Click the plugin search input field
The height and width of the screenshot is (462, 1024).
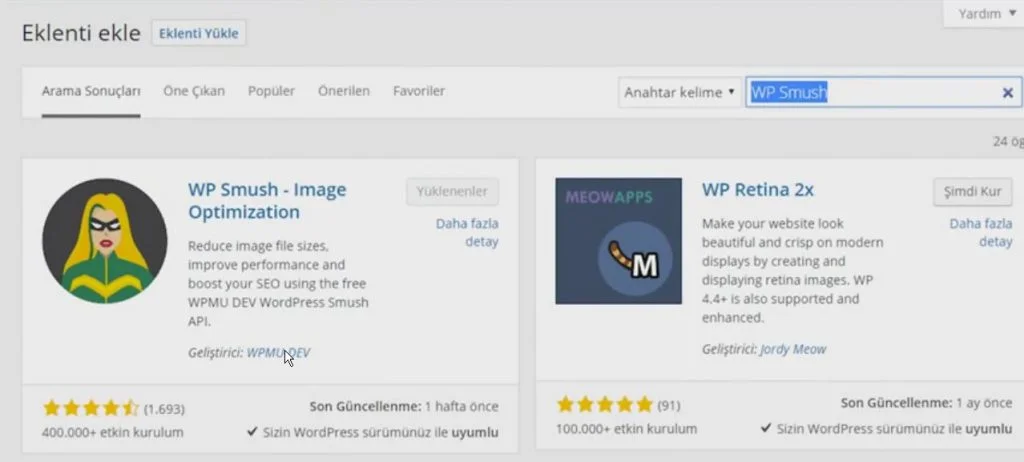point(870,93)
